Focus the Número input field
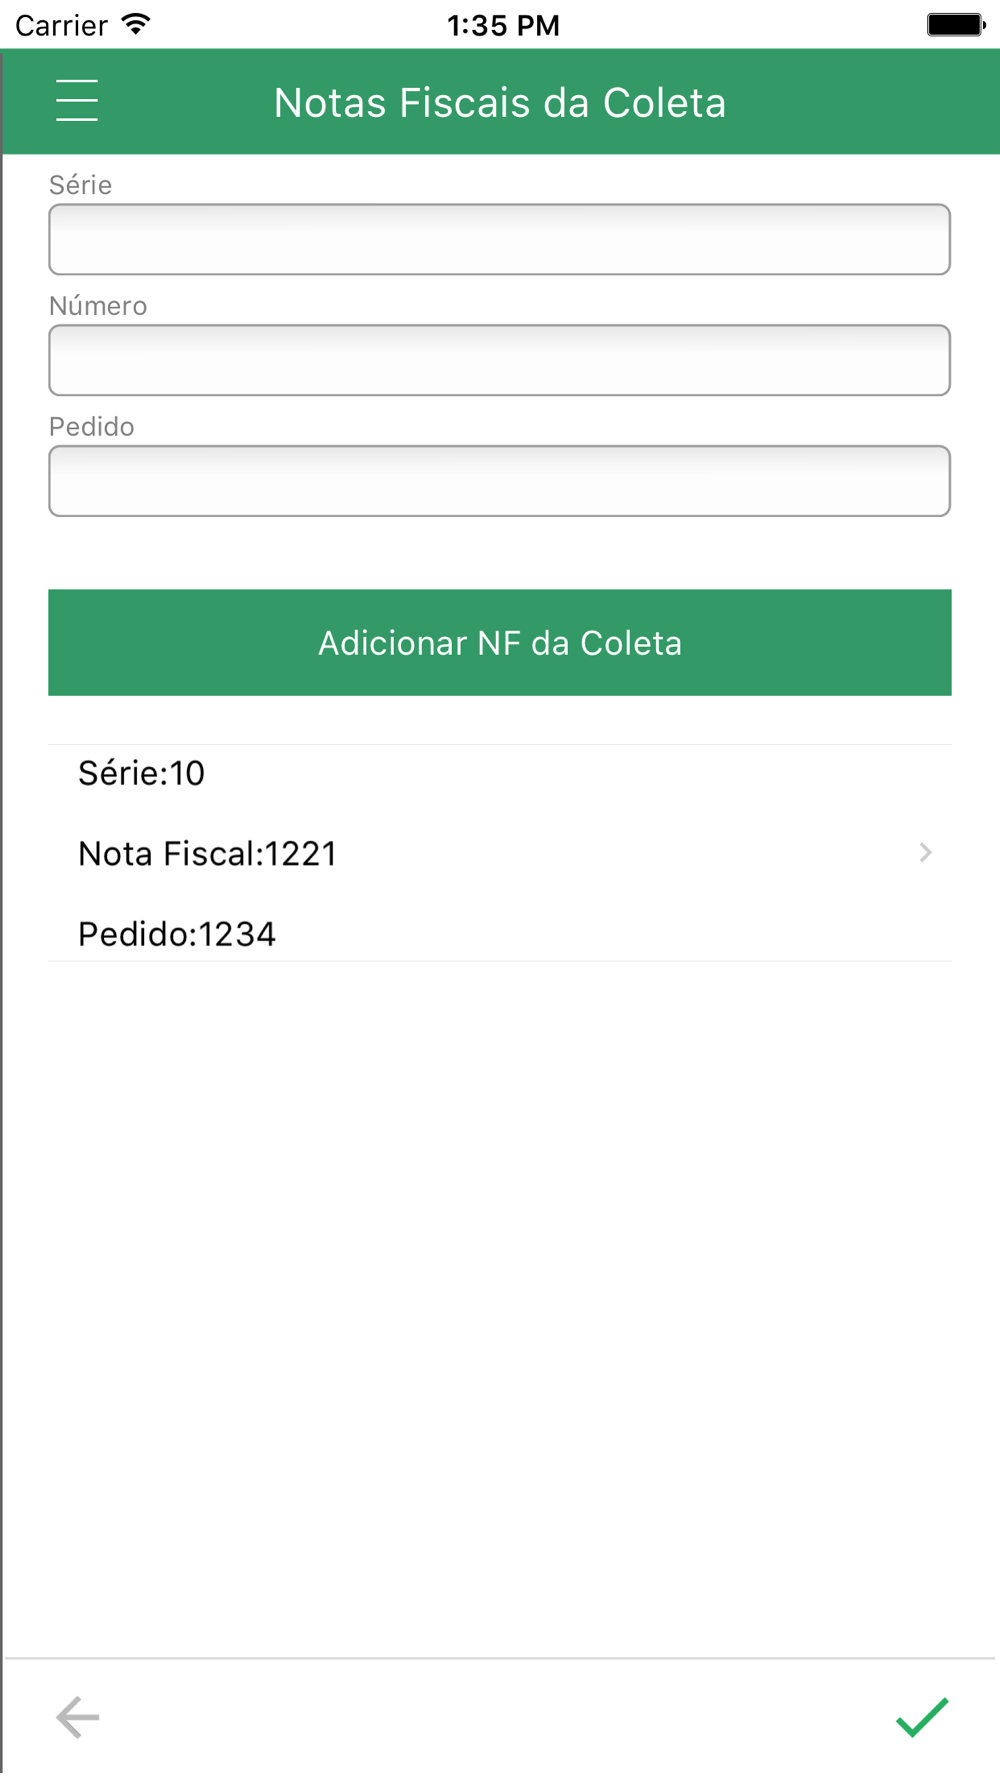The image size is (1000, 1778). click(x=499, y=360)
